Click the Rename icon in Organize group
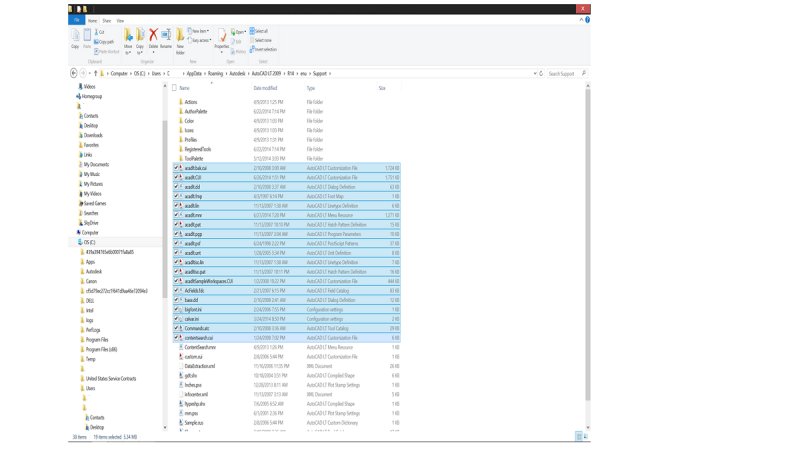 (x=166, y=38)
